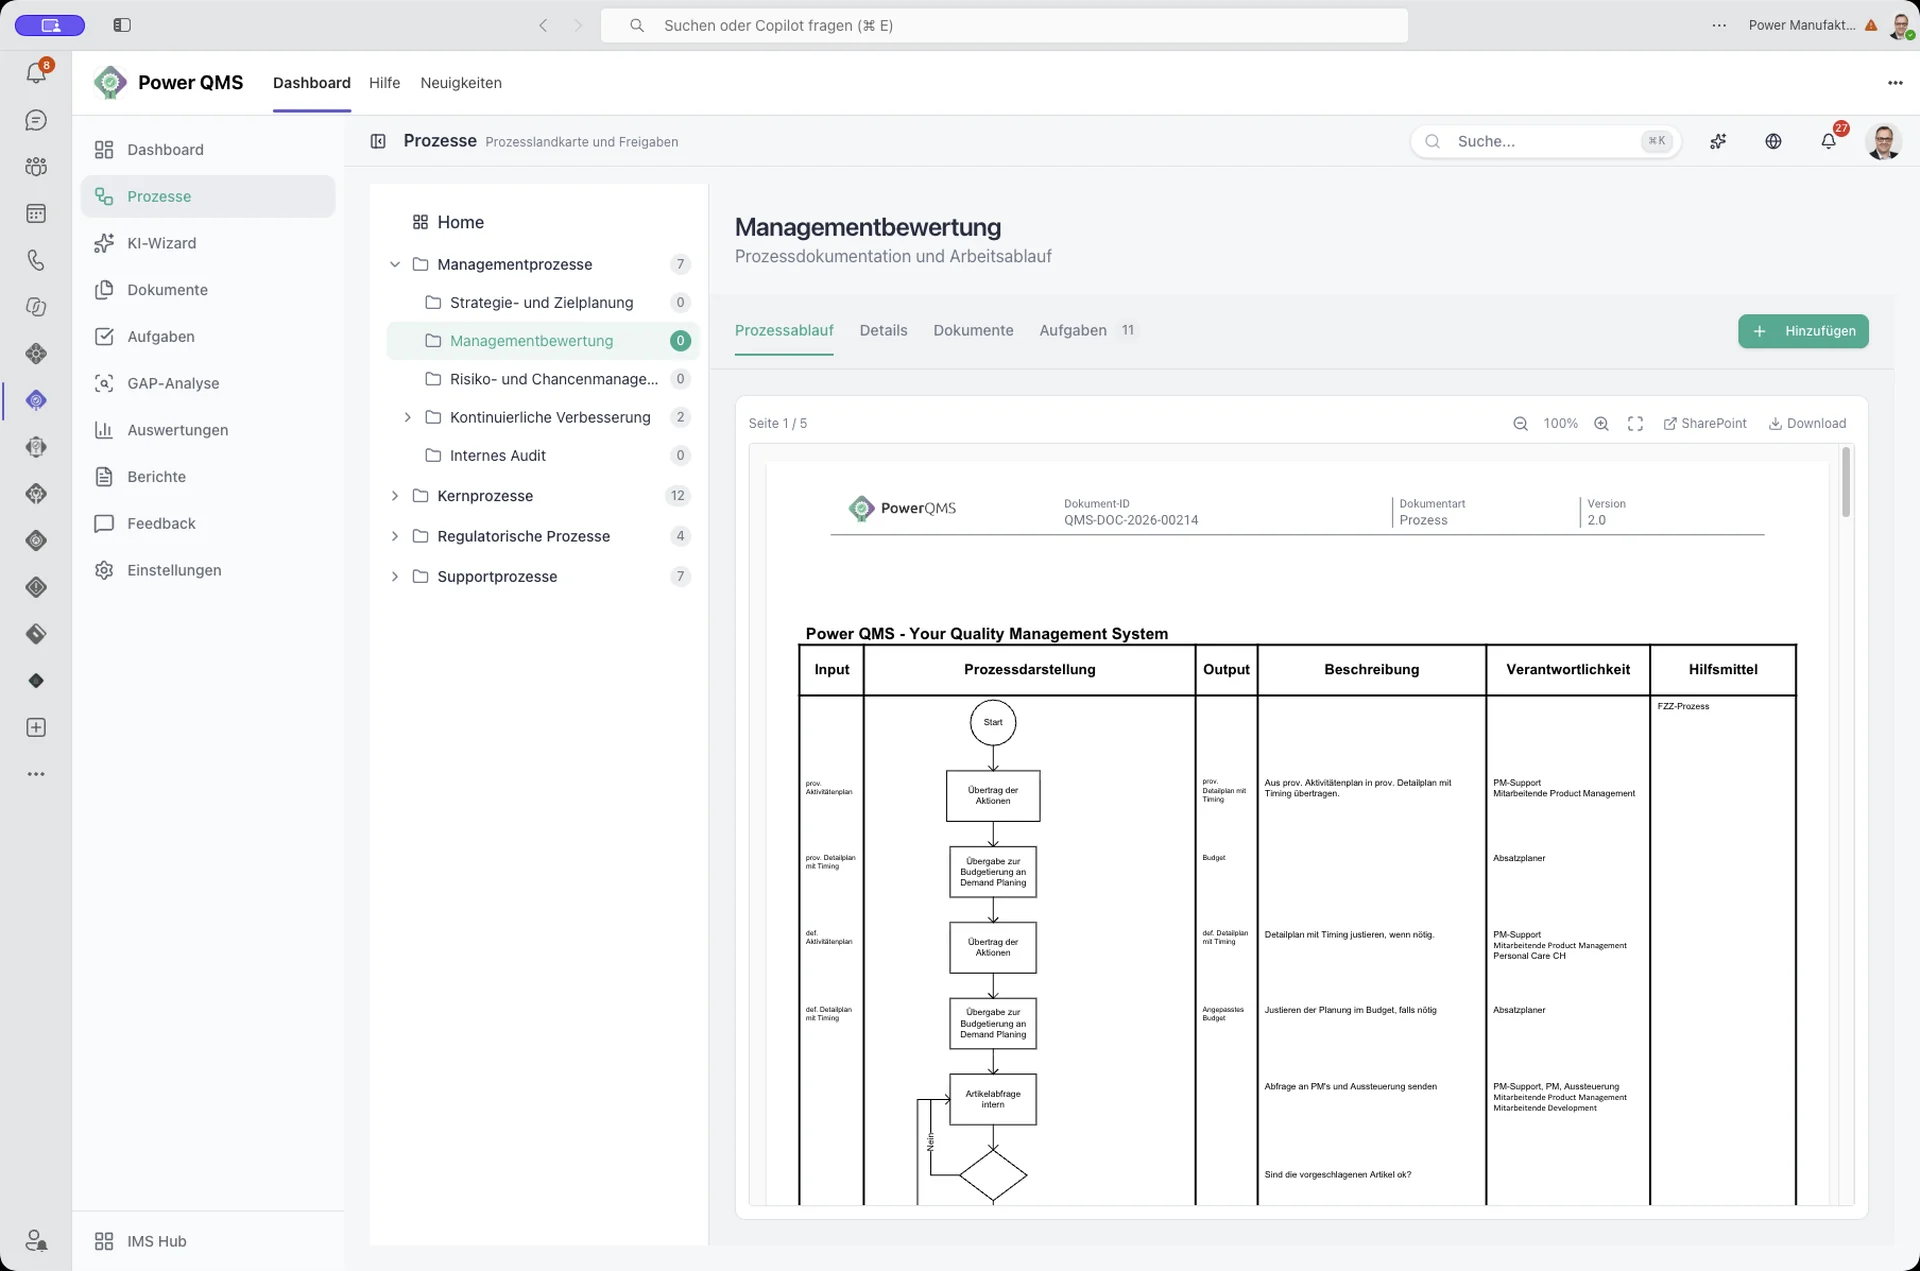The width and height of the screenshot is (1920, 1271).
Task: Open Neuigkeiten in the top menu
Action: [x=461, y=82]
